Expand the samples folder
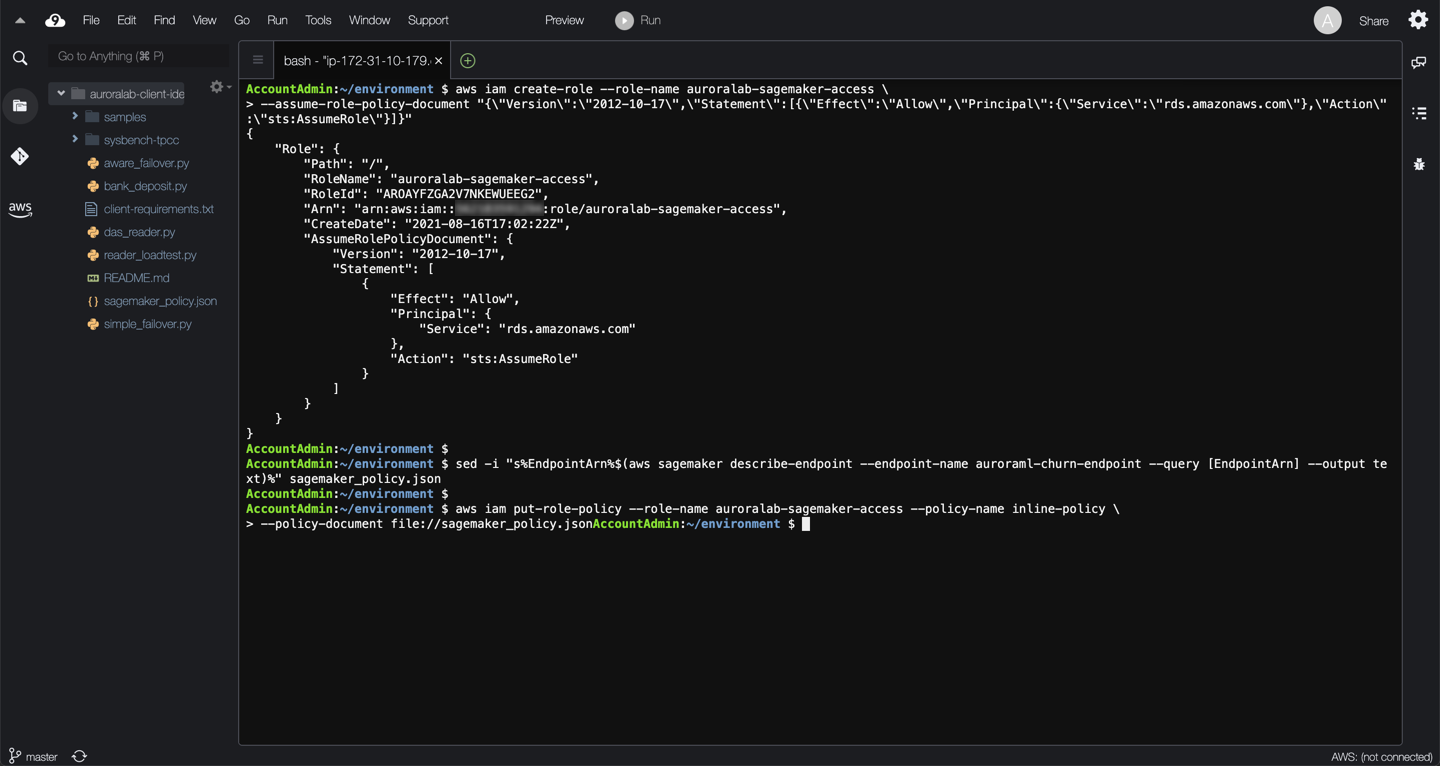This screenshot has width=1440, height=766. coord(75,117)
